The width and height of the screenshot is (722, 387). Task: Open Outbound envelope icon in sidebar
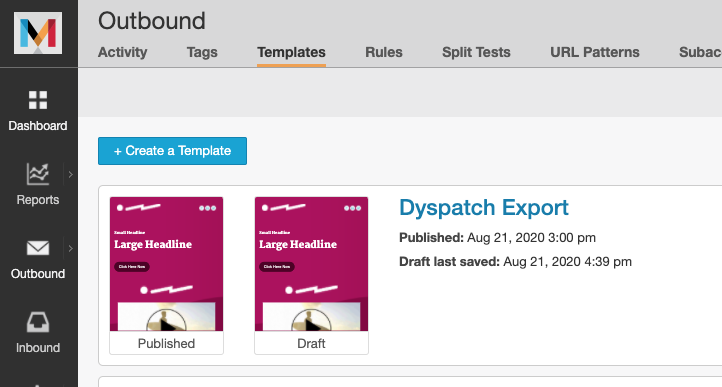38,248
